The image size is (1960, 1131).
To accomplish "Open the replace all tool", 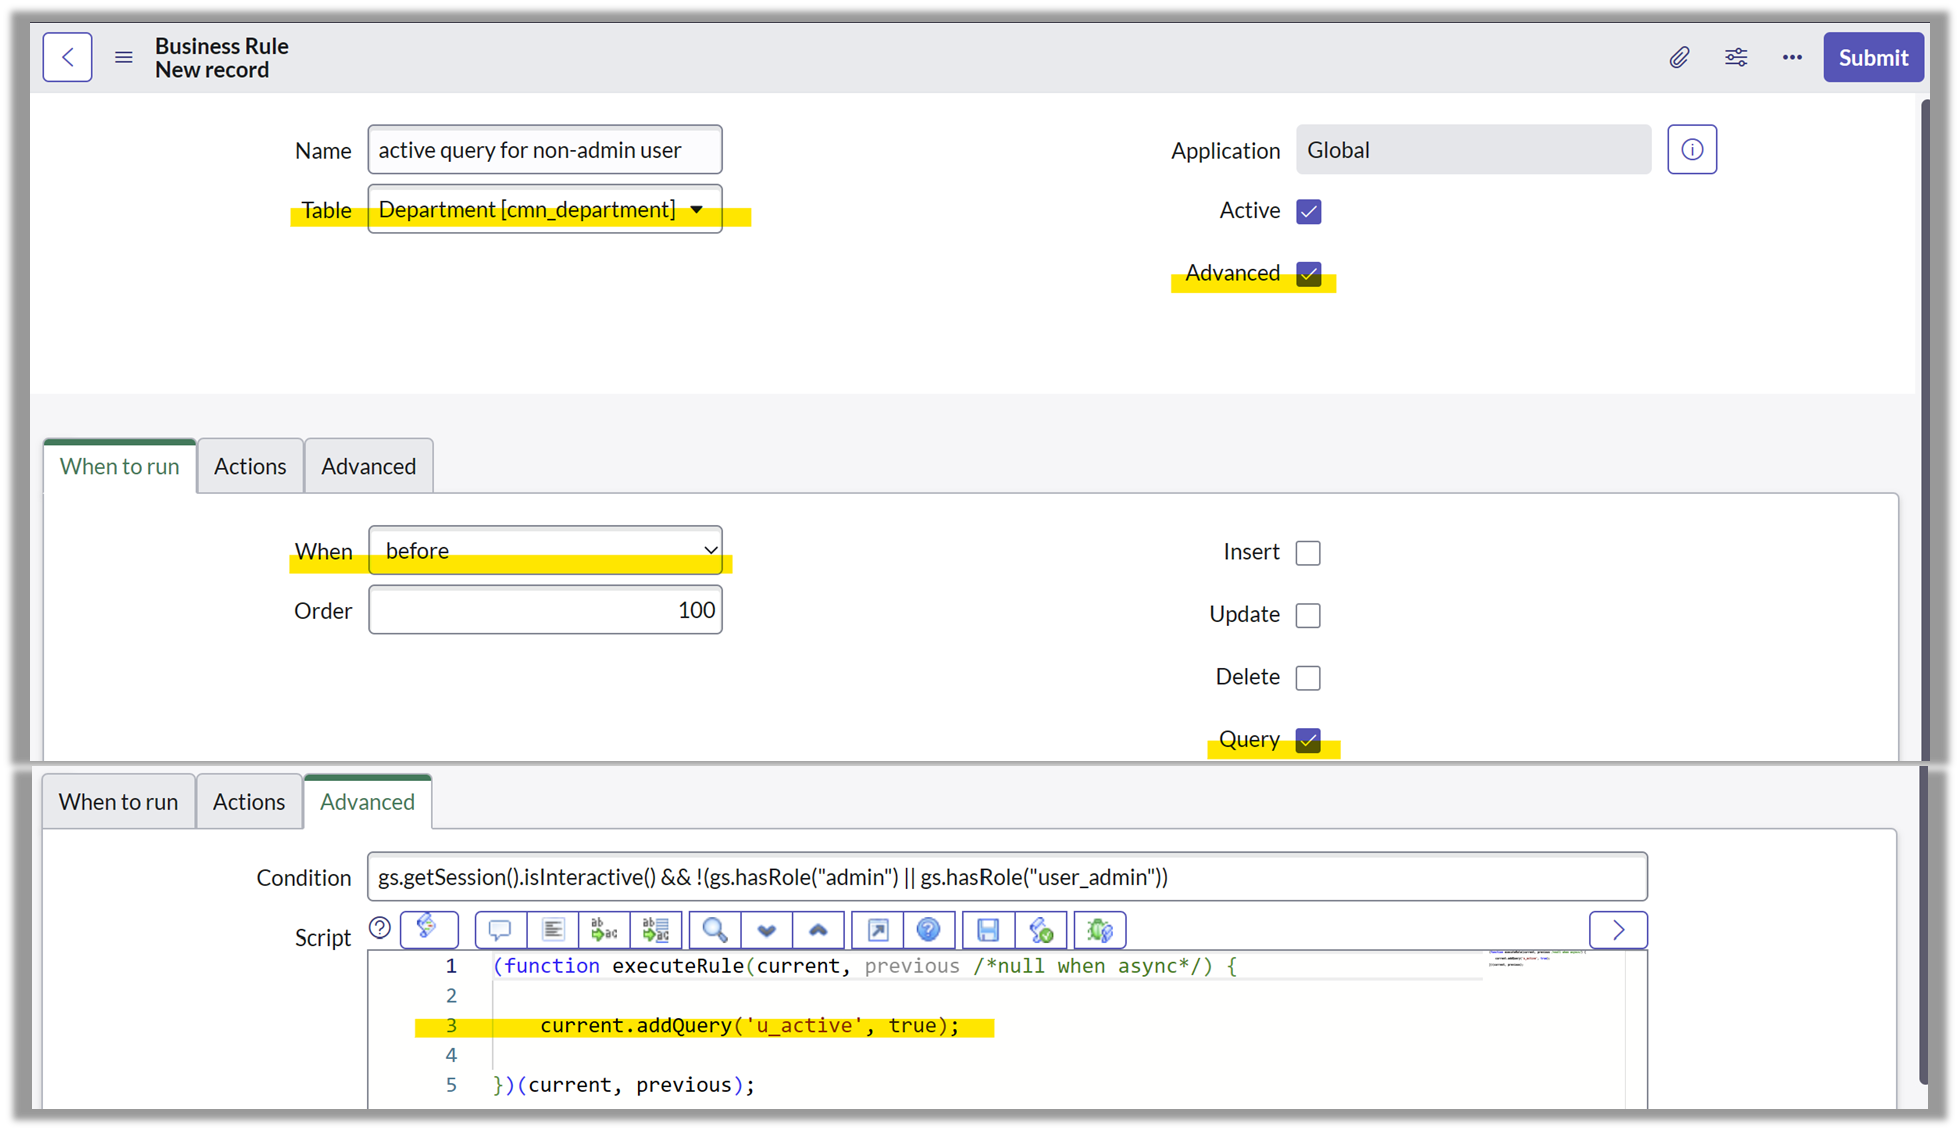I will click(656, 930).
